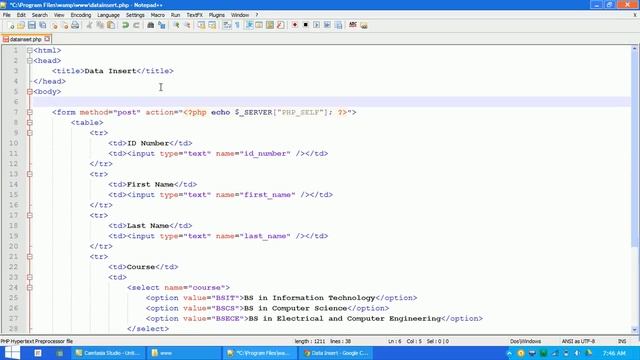Open the Encoding menu
The height and width of the screenshot is (360, 640).
[x=81, y=15]
